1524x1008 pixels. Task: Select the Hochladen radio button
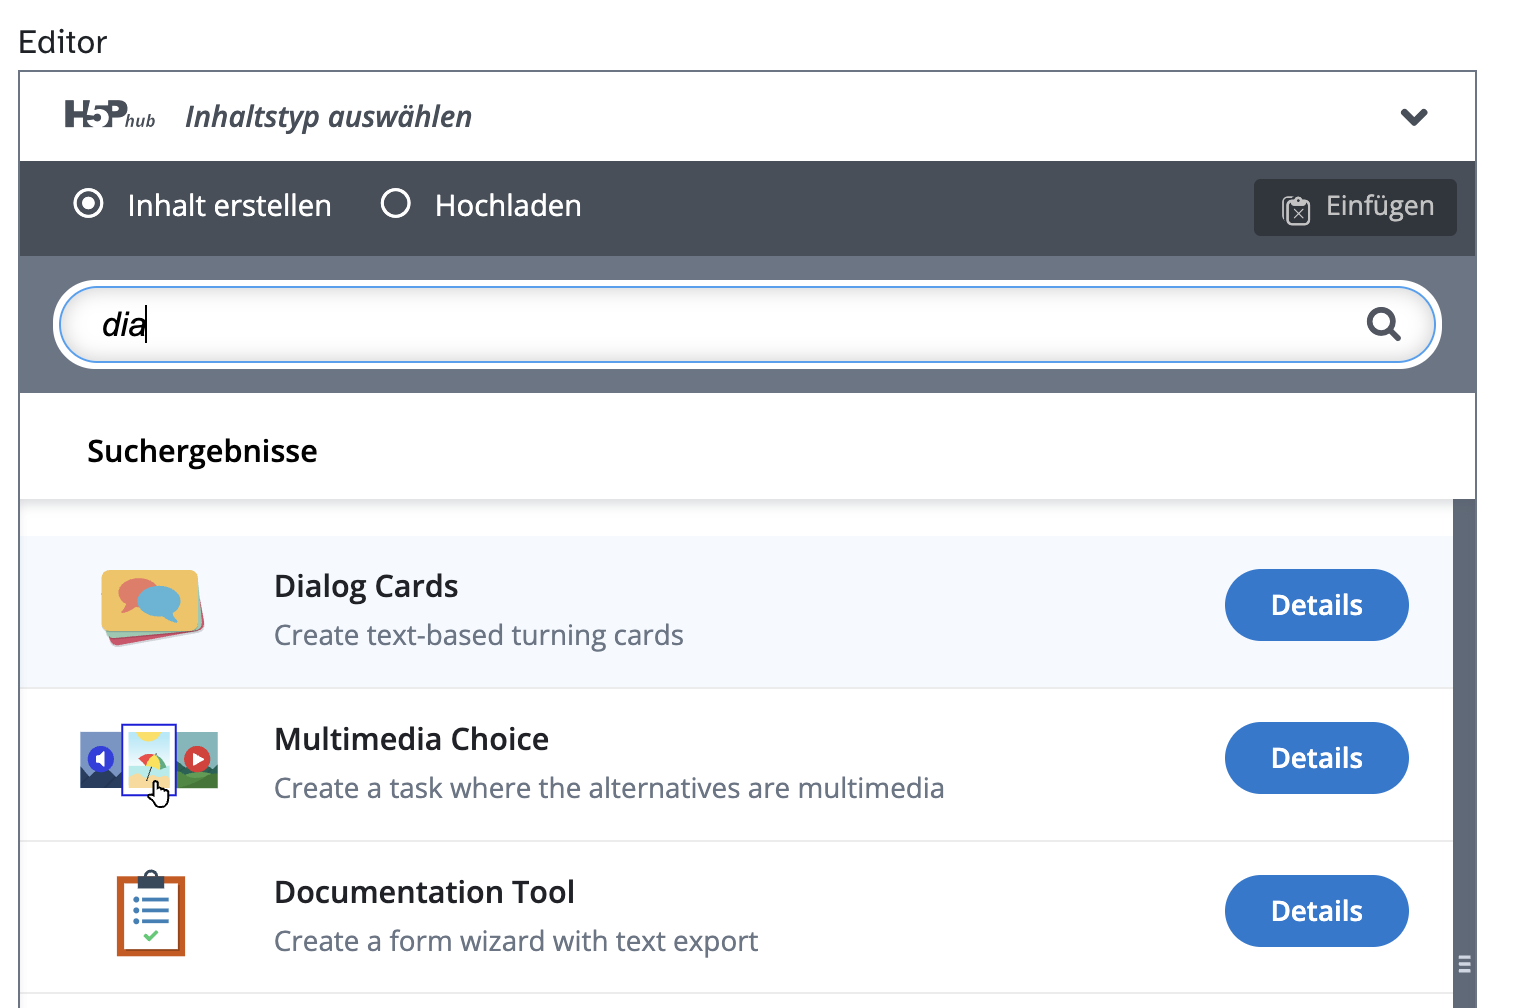(x=396, y=204)
